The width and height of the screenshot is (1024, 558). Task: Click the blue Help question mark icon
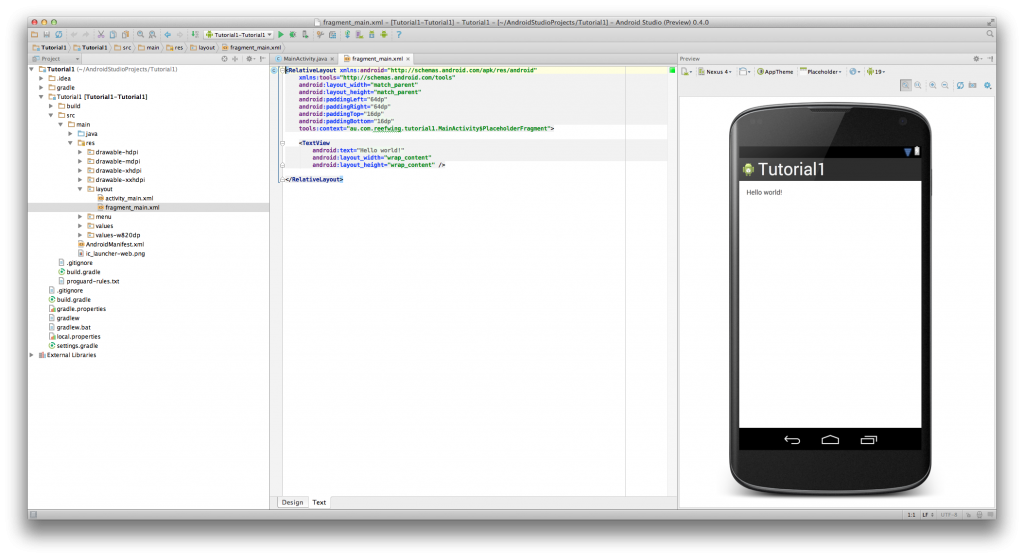pos(398,34)
